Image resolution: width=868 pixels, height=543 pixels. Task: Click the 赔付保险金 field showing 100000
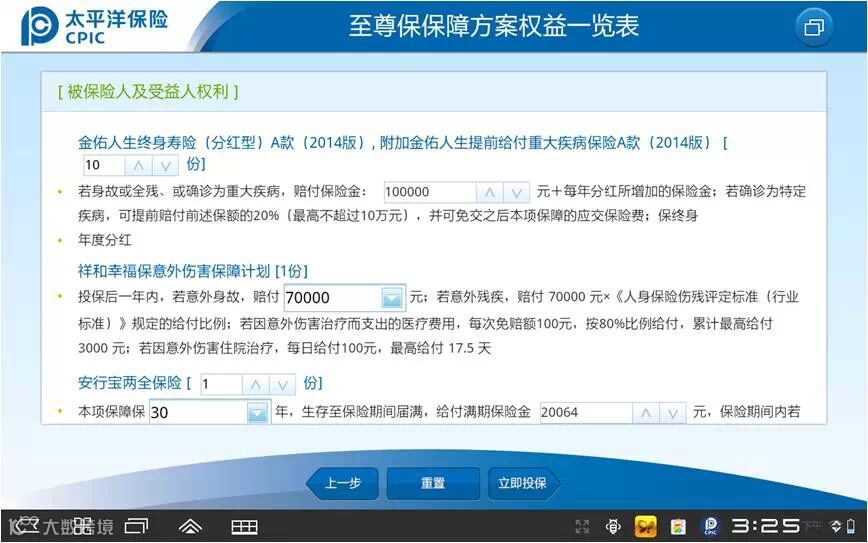click(430, 192)
